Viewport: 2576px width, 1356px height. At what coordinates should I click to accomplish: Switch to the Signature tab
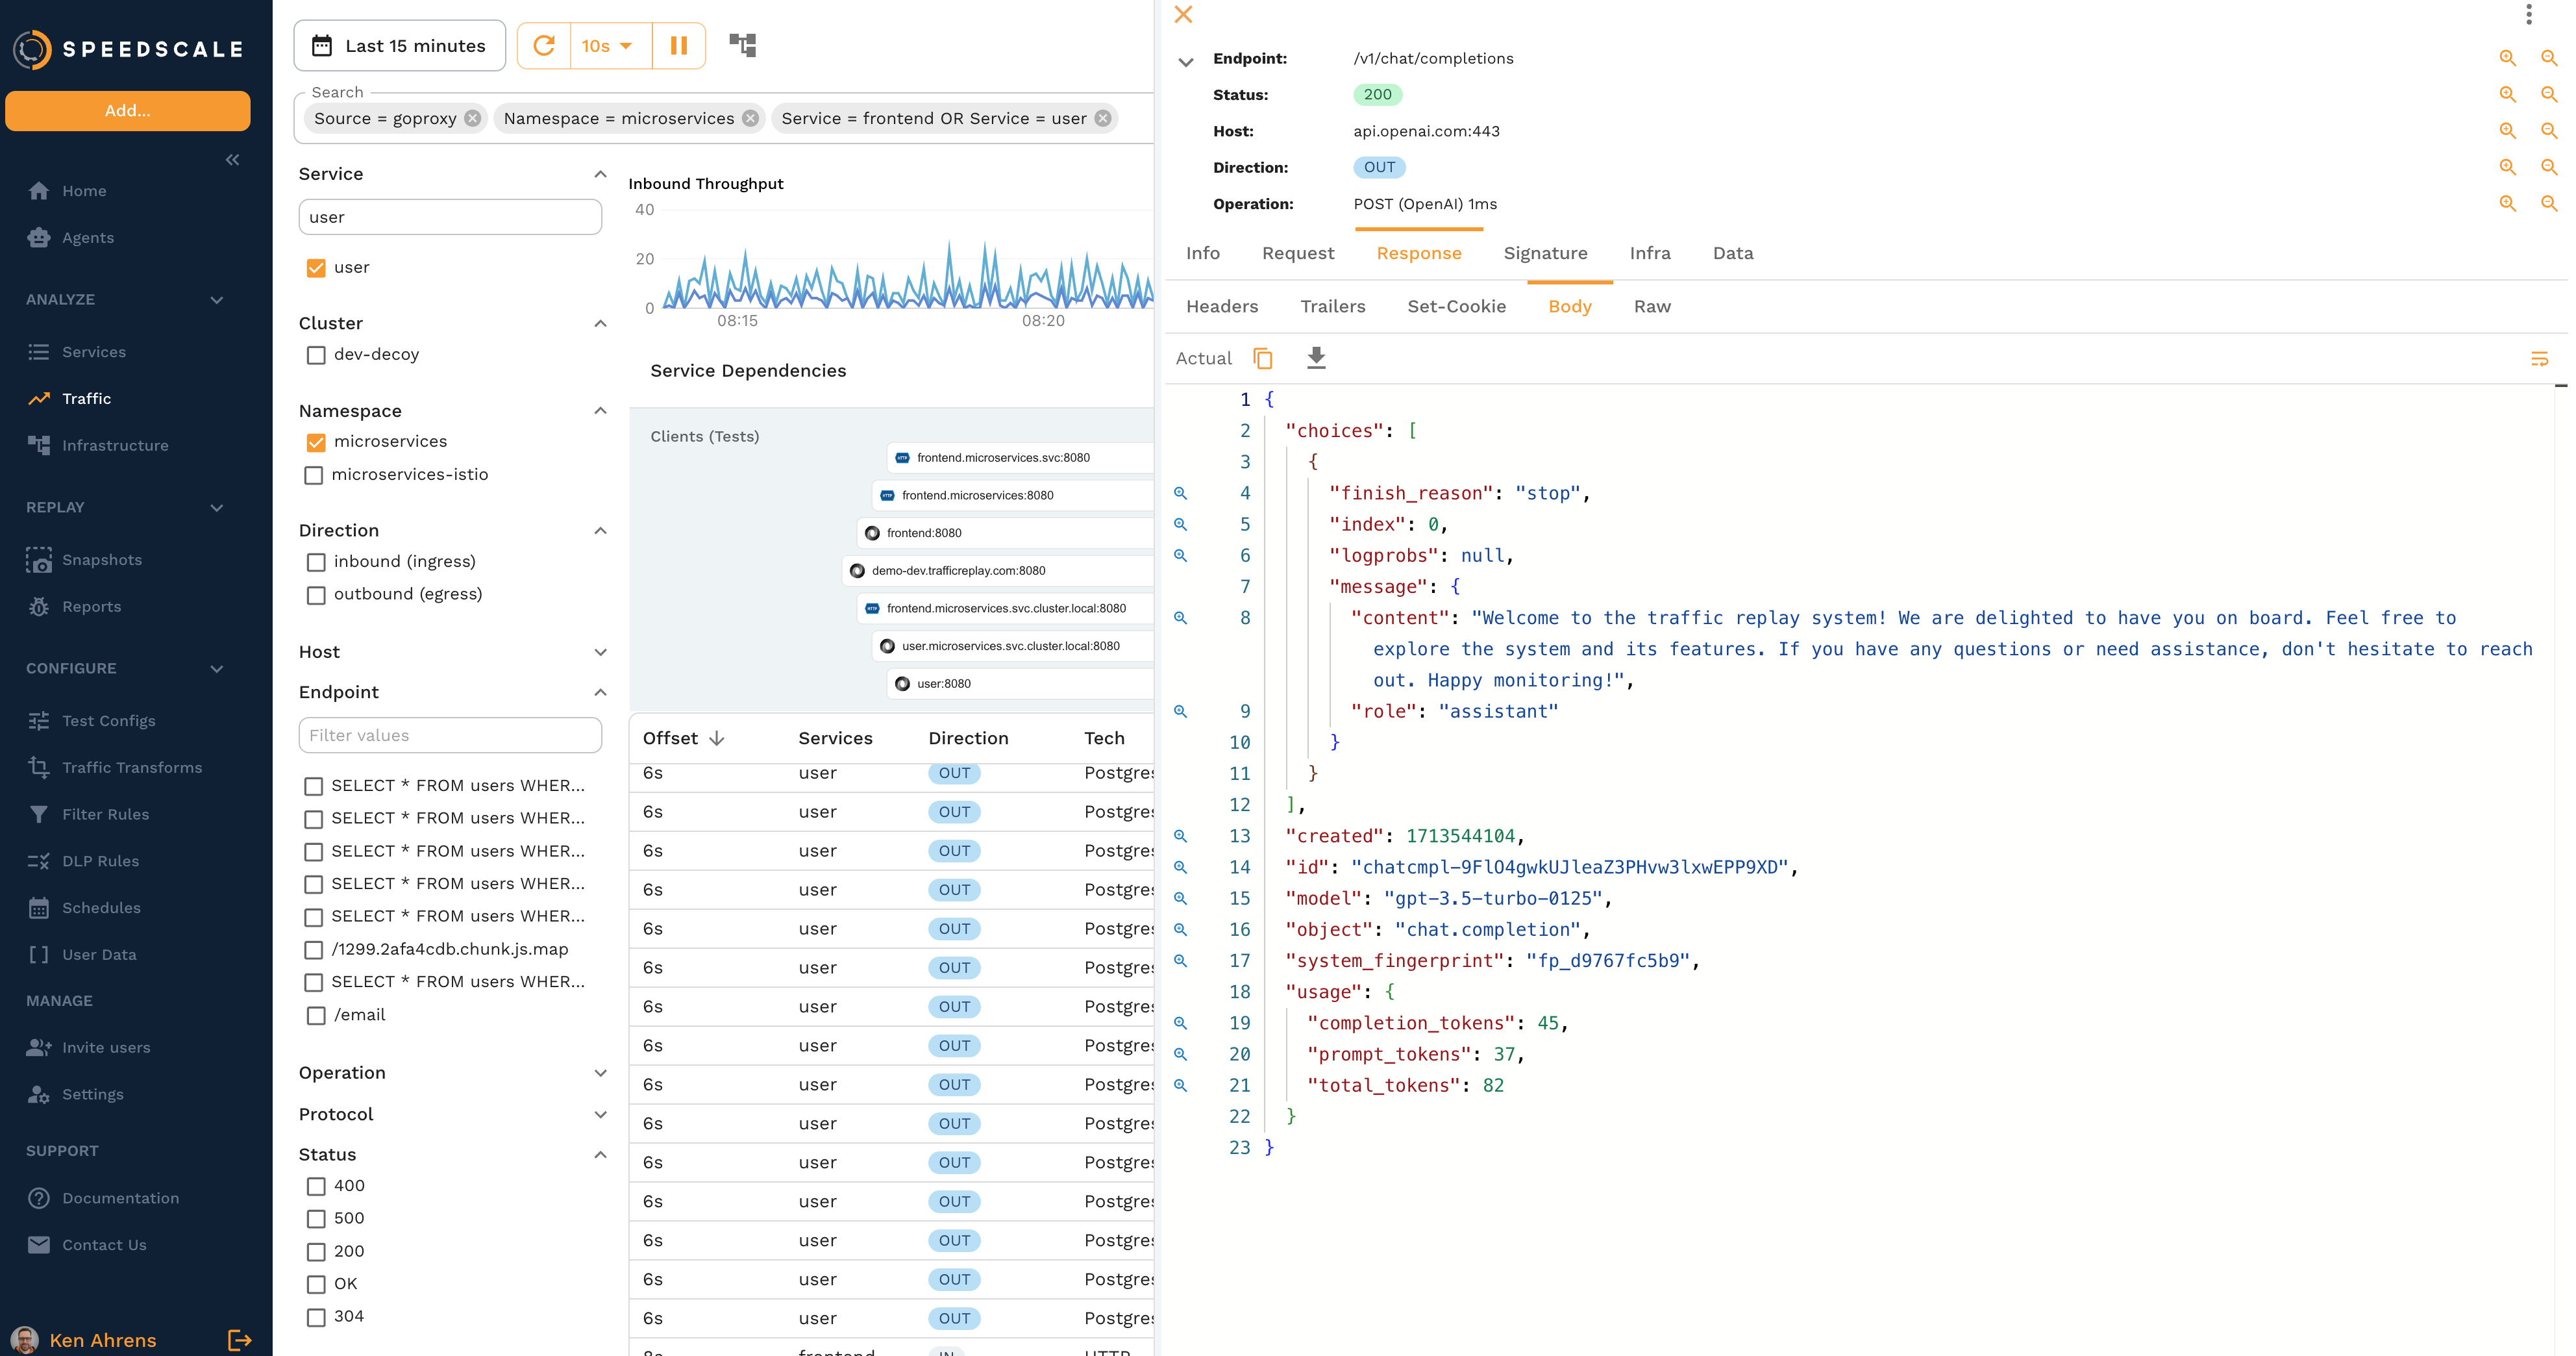(1545, 253)
